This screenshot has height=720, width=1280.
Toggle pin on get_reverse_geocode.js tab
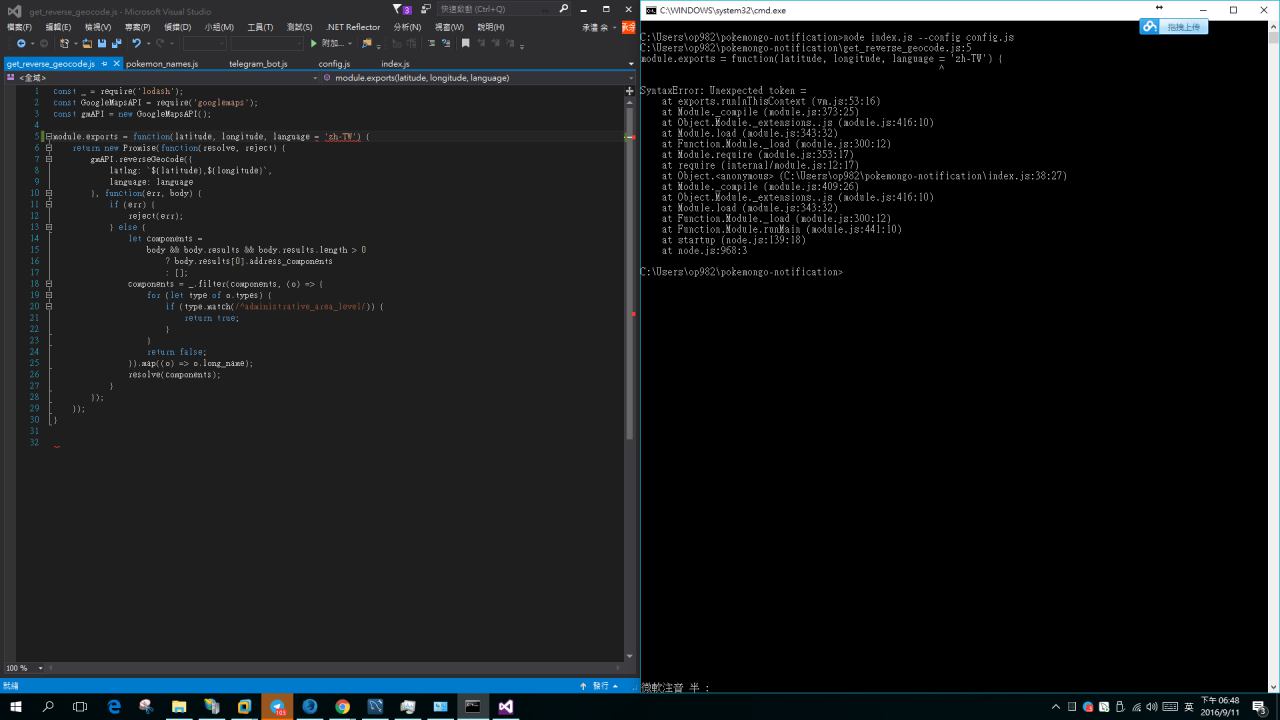pyautogui.click(x=104, y=64)
